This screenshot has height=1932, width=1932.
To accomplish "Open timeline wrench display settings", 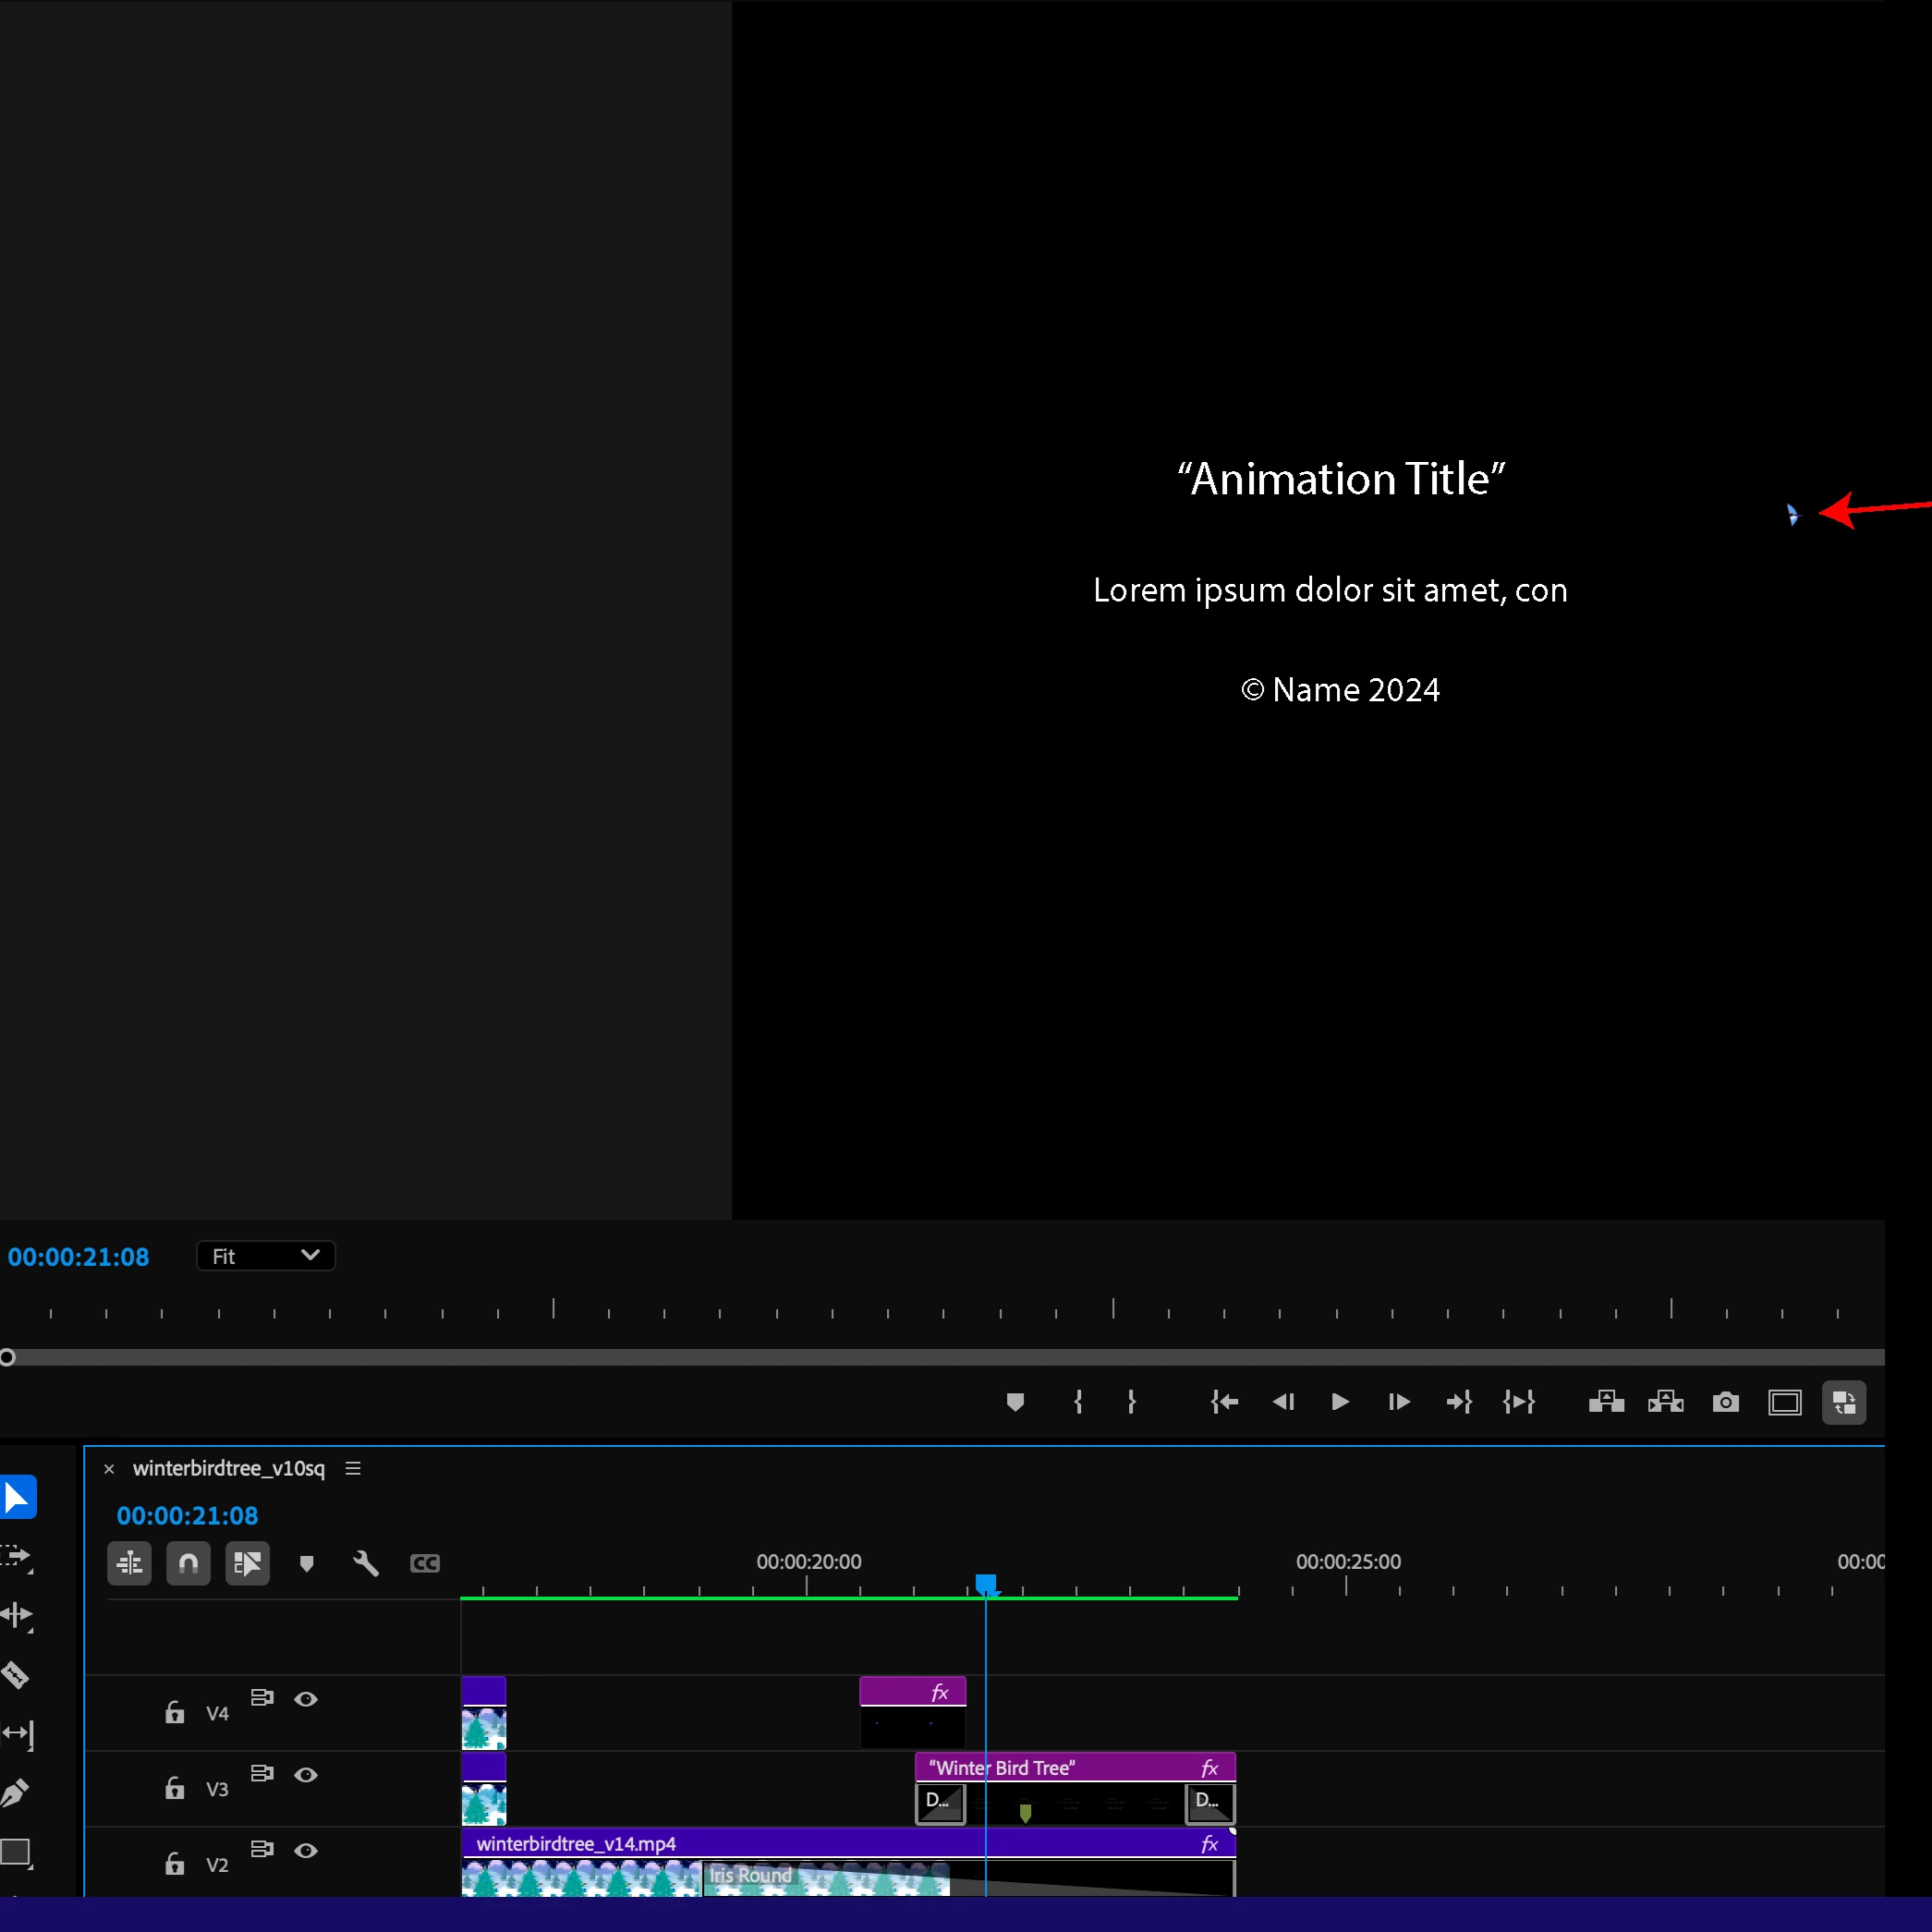I will (x=365, y=1563).
